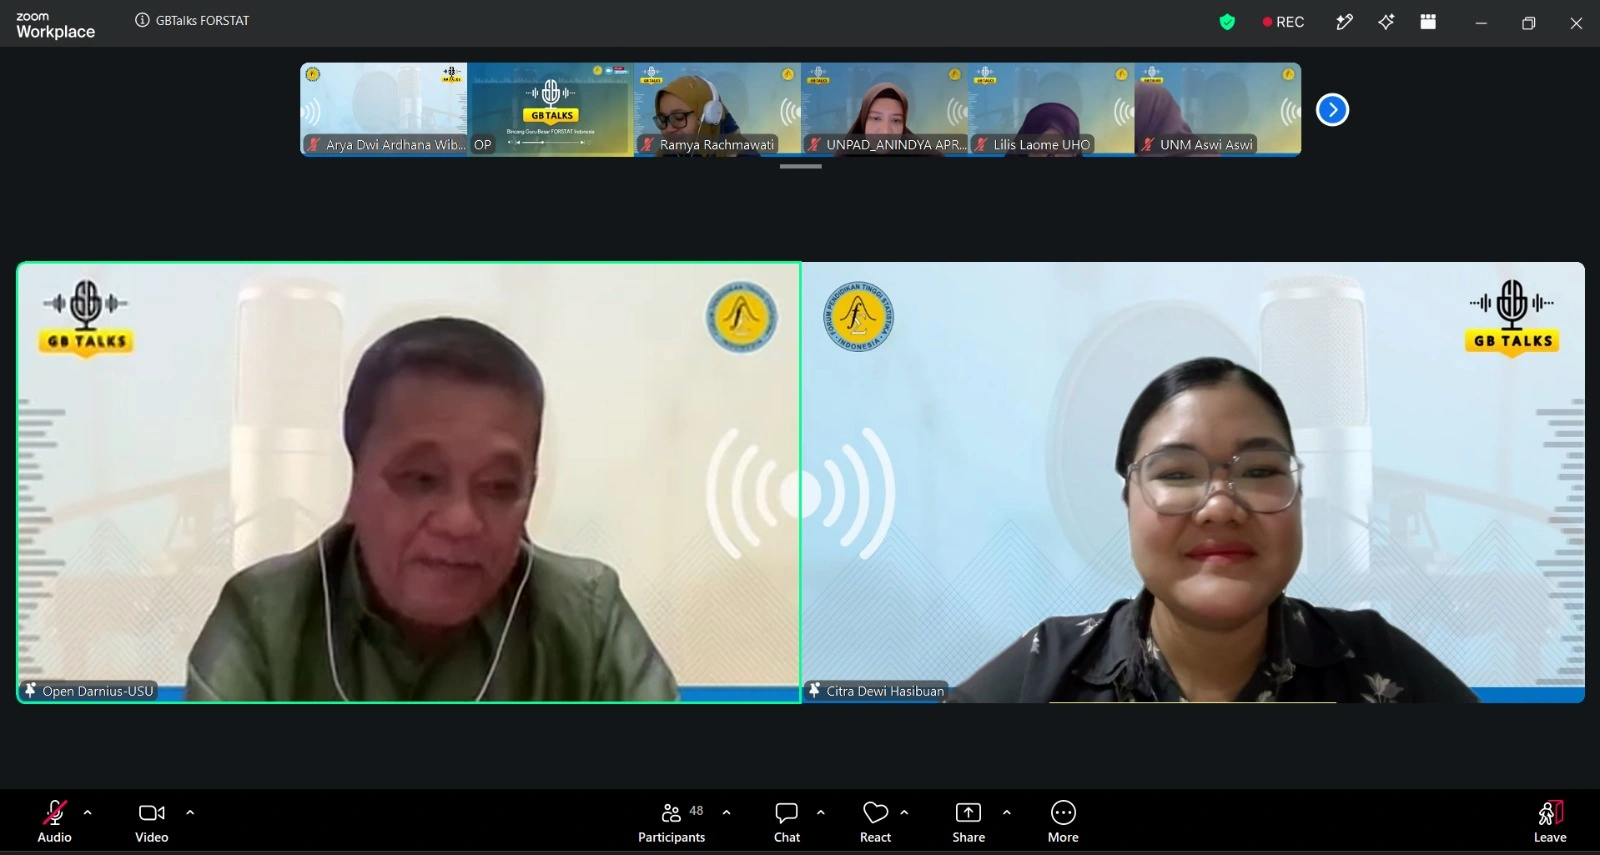Select Arya Dwi Ardhana thumbnail

[x=384, y=109]
